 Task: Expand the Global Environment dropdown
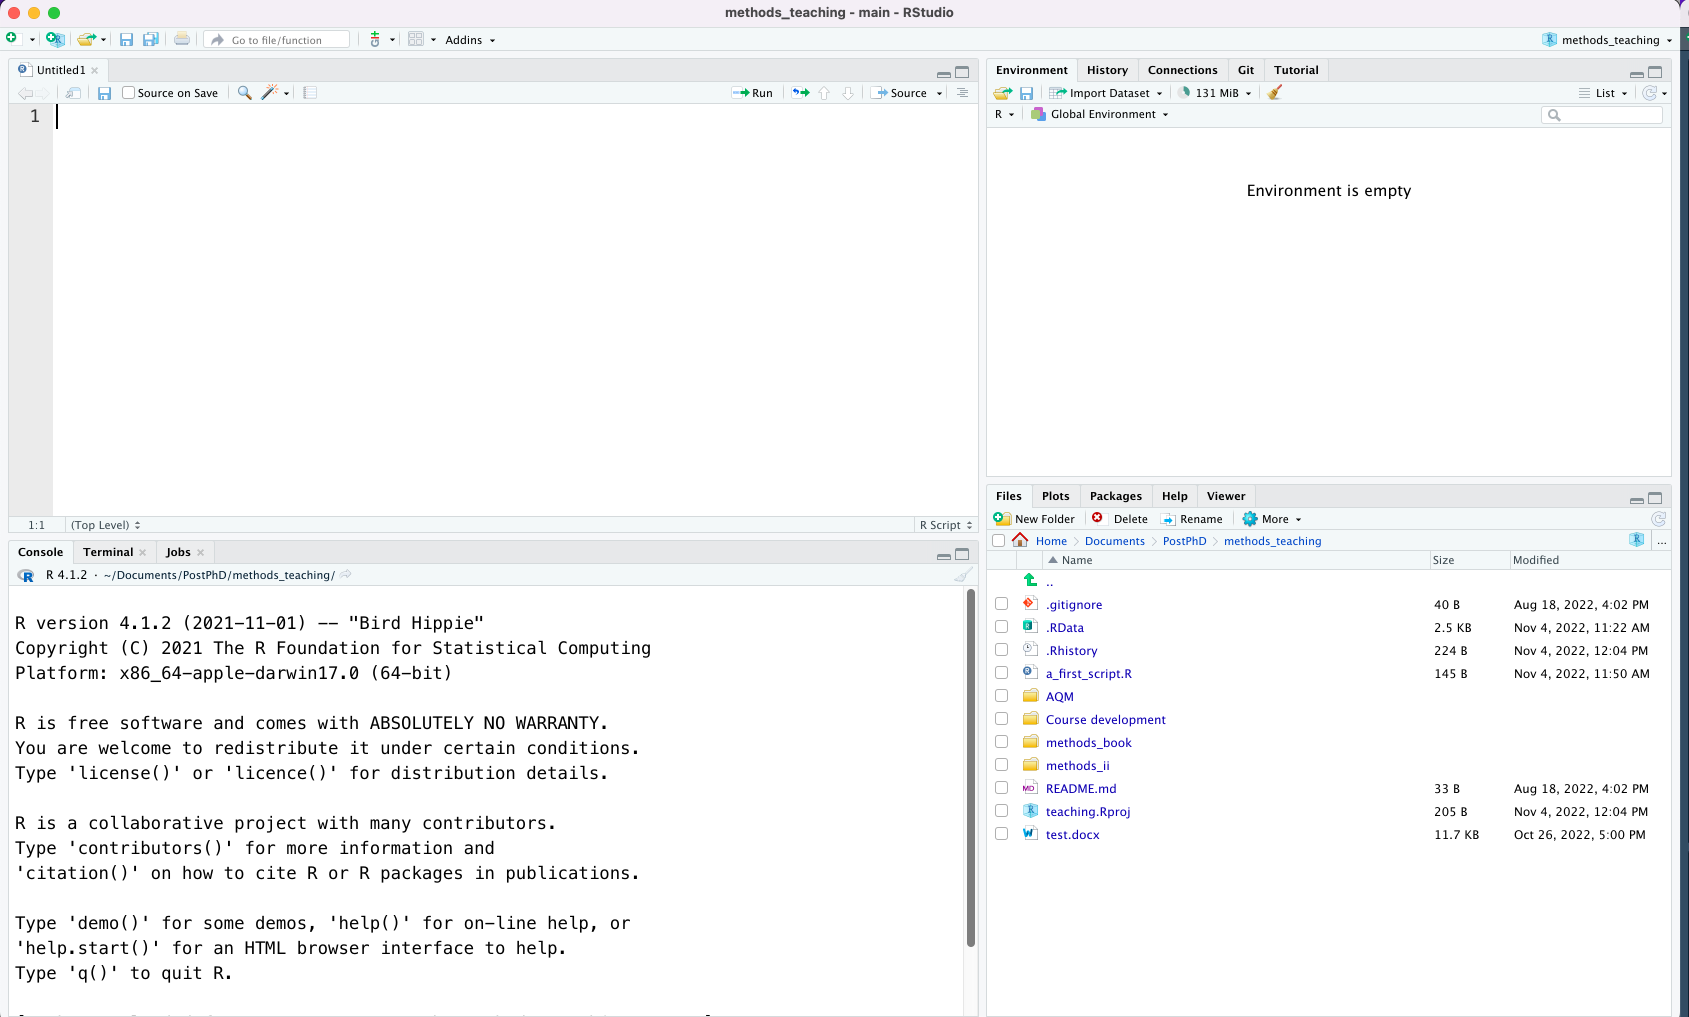(x=1098, y=113)
